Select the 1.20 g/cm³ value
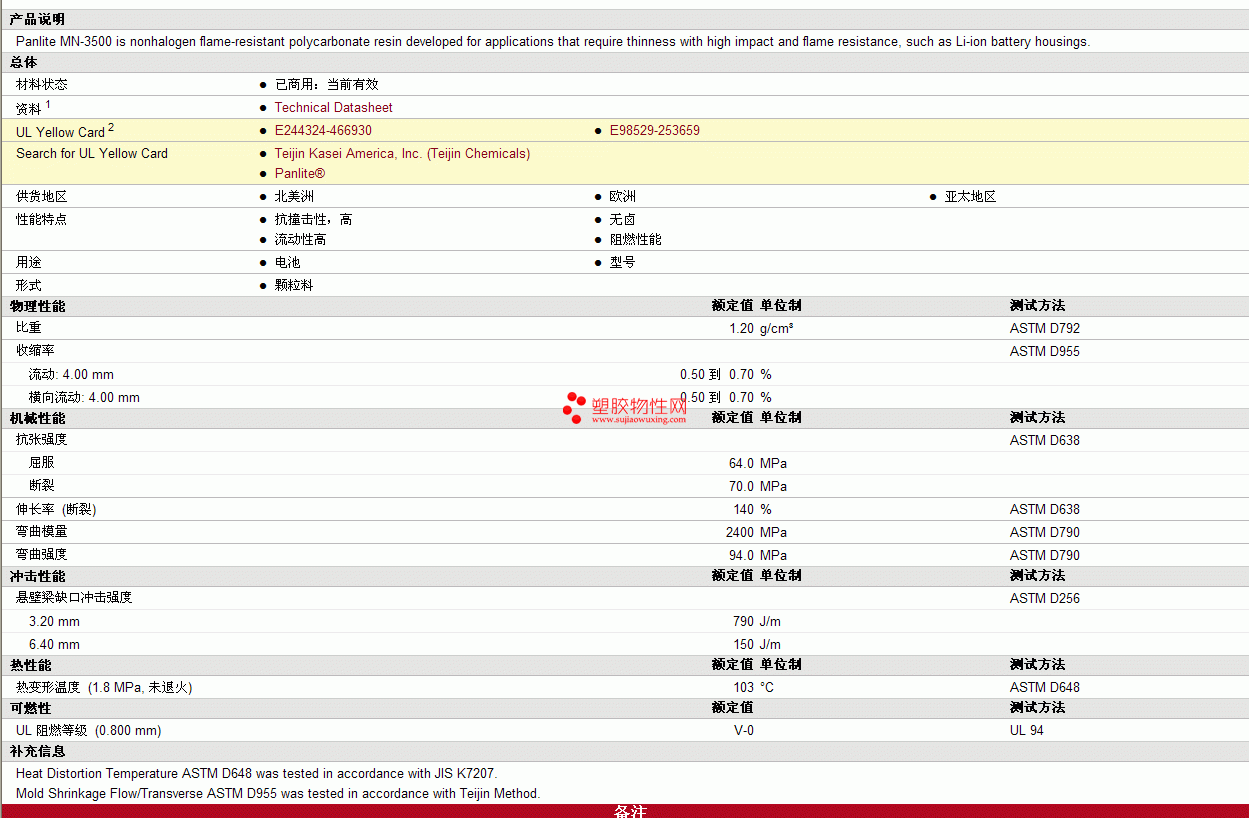Screen dimensions: 1249x818 click(761, 328)
